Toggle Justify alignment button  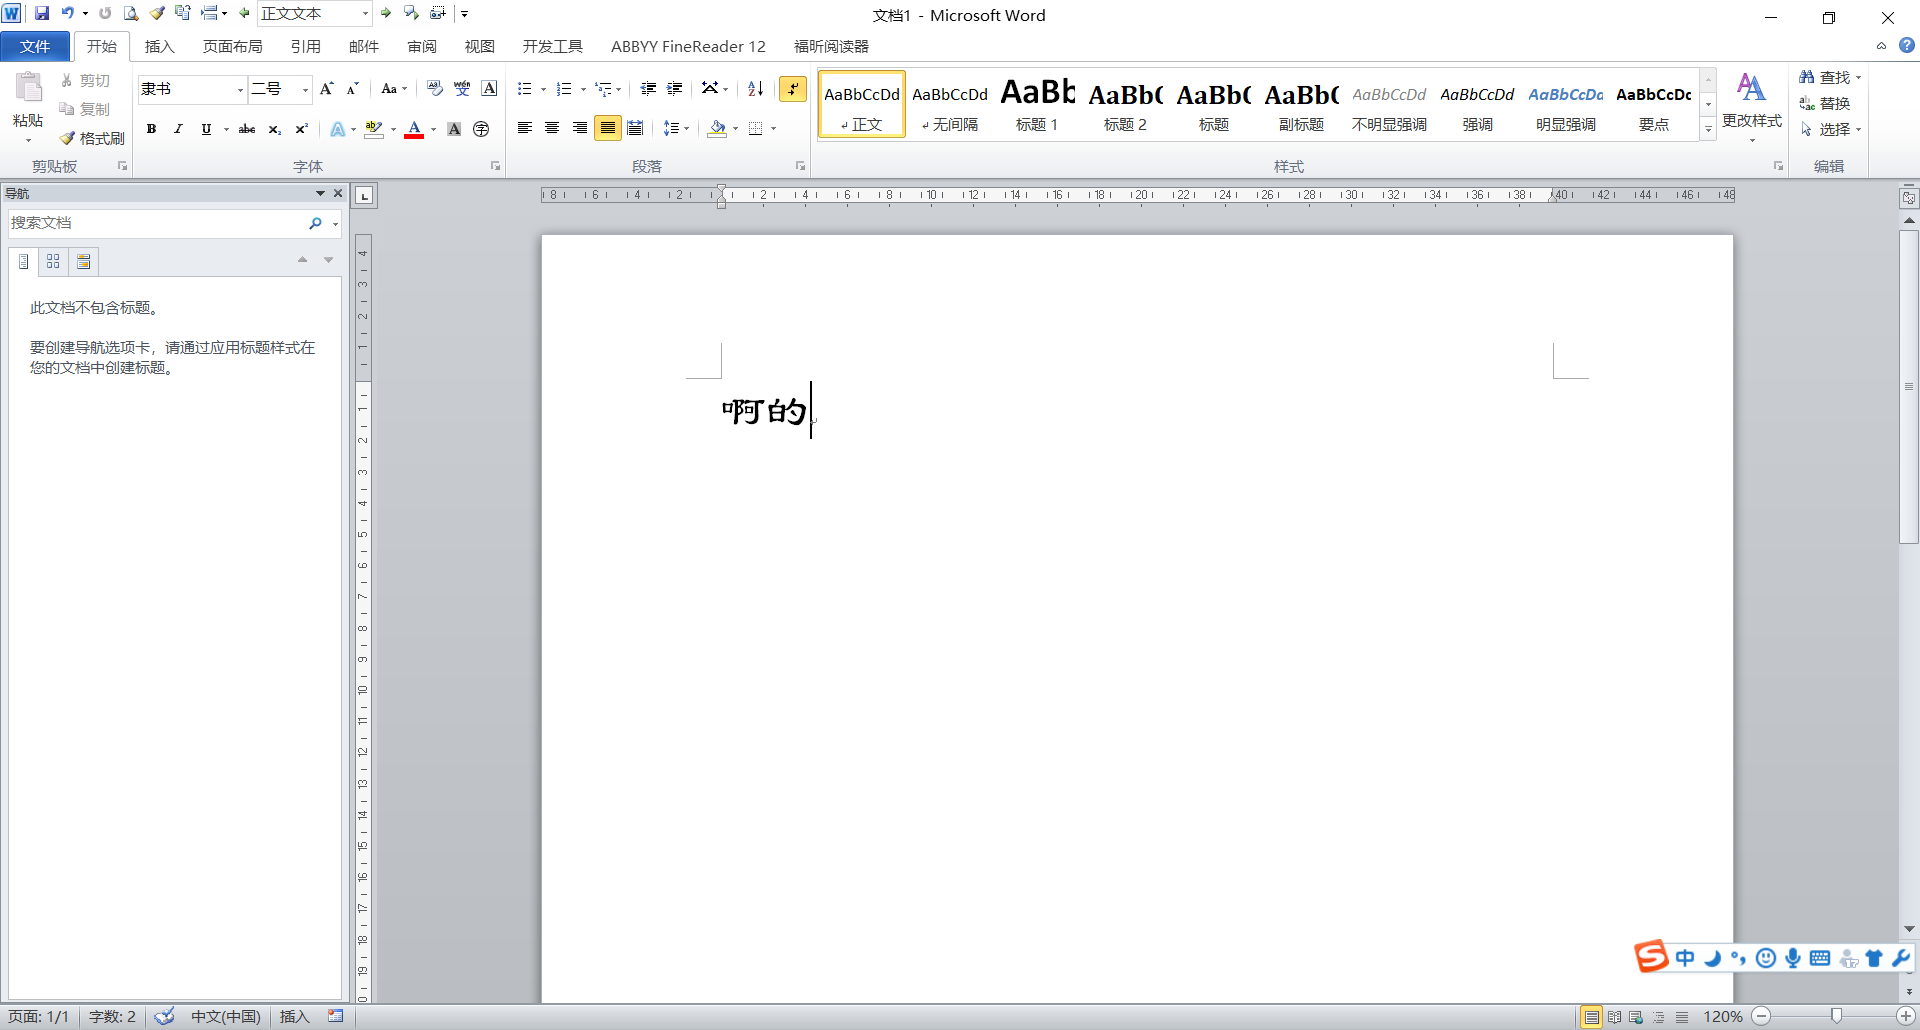click(607, 128)
